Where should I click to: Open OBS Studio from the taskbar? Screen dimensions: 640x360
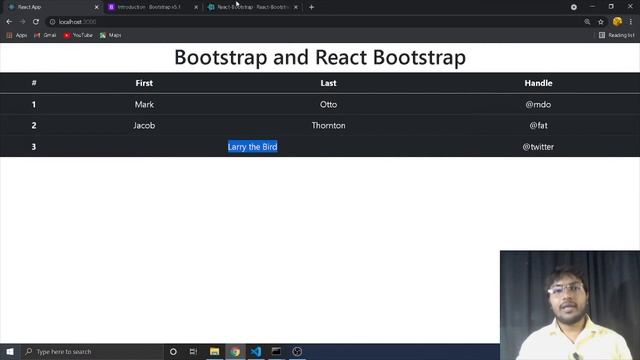pos(297,351)
